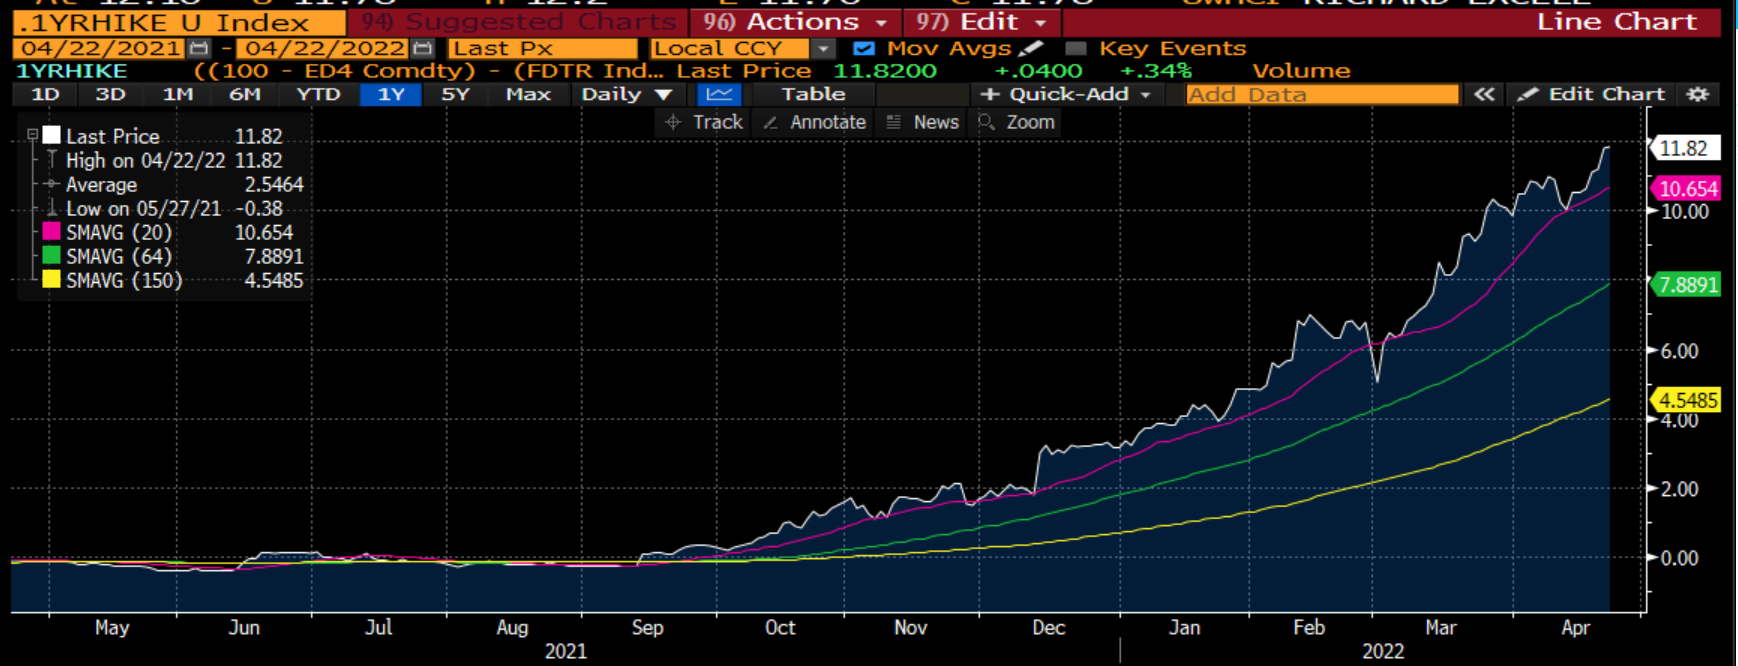
Task: Click the .1YRHIKE U Index ticker field
Action: [x=179, y=22]
